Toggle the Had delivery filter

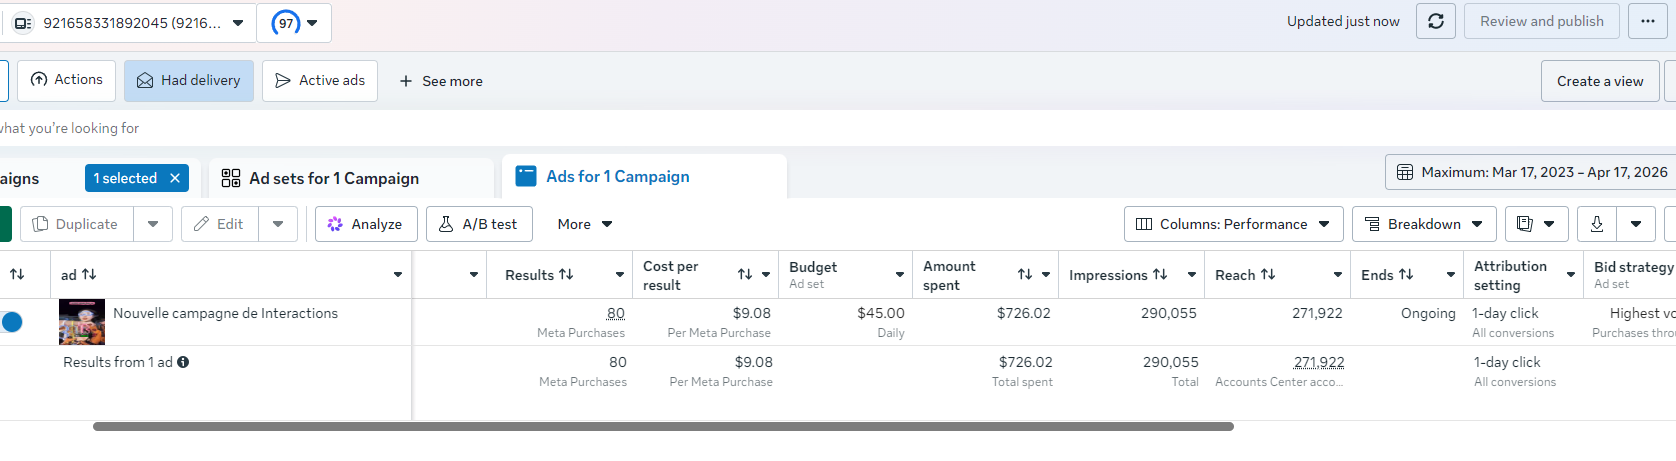(x=189, y=80)
